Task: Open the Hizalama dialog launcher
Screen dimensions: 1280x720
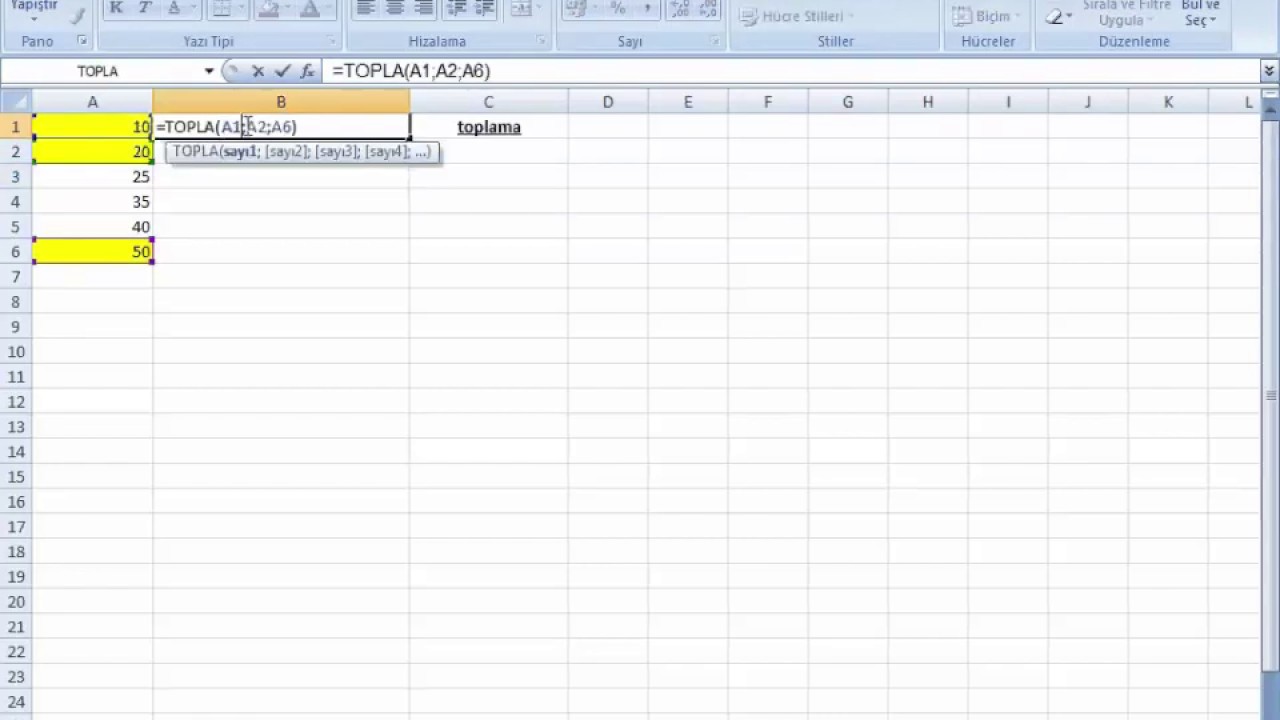Action: 541,41
